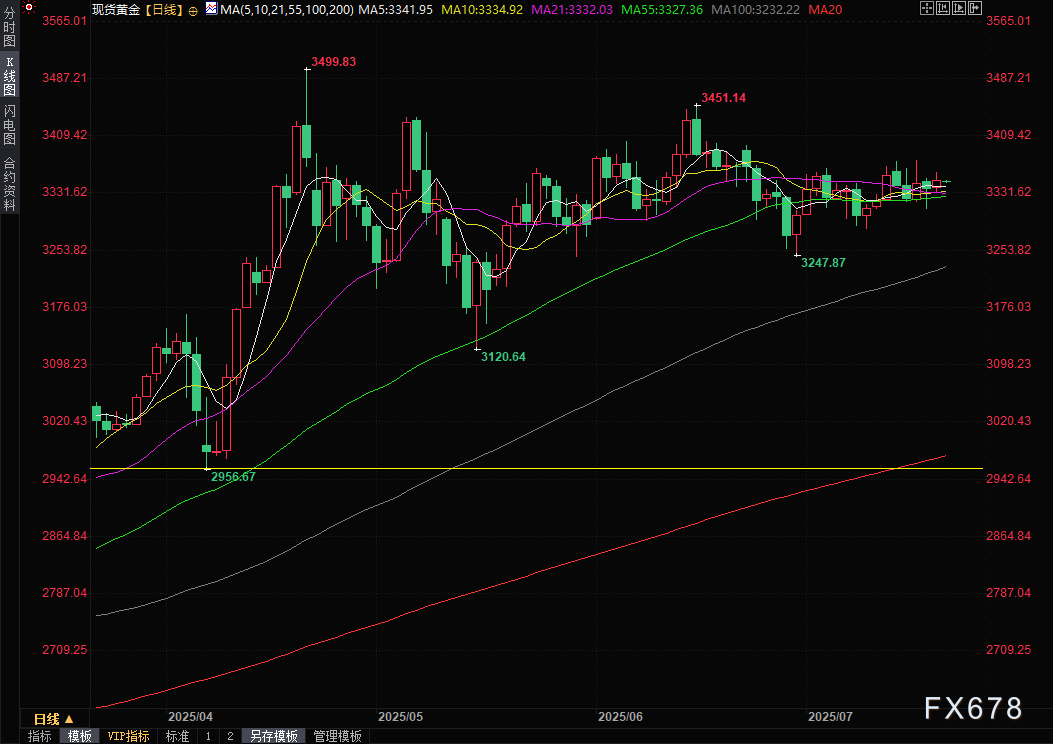Click the crosshair cursor toolbar icon
This screenshot has height=744, width=1053.
927,8
